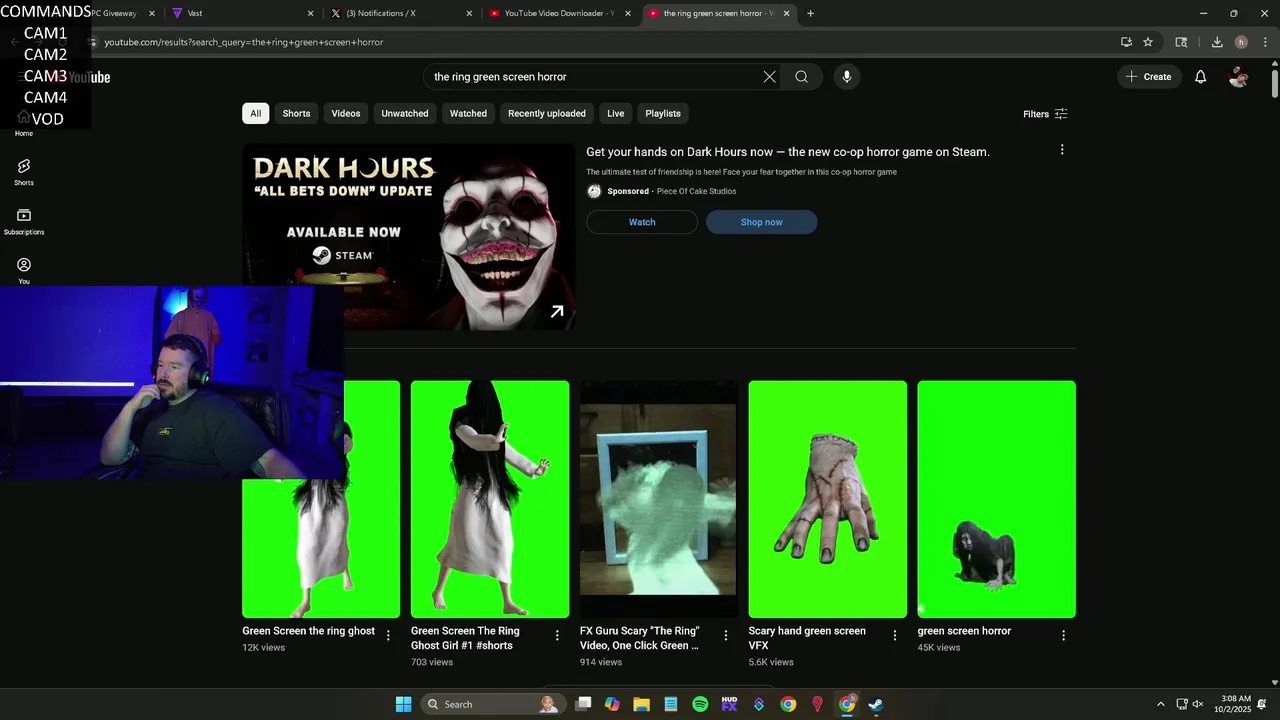Select the Shorts filter chip
The image size is (1280, 720).
point(296,113)
